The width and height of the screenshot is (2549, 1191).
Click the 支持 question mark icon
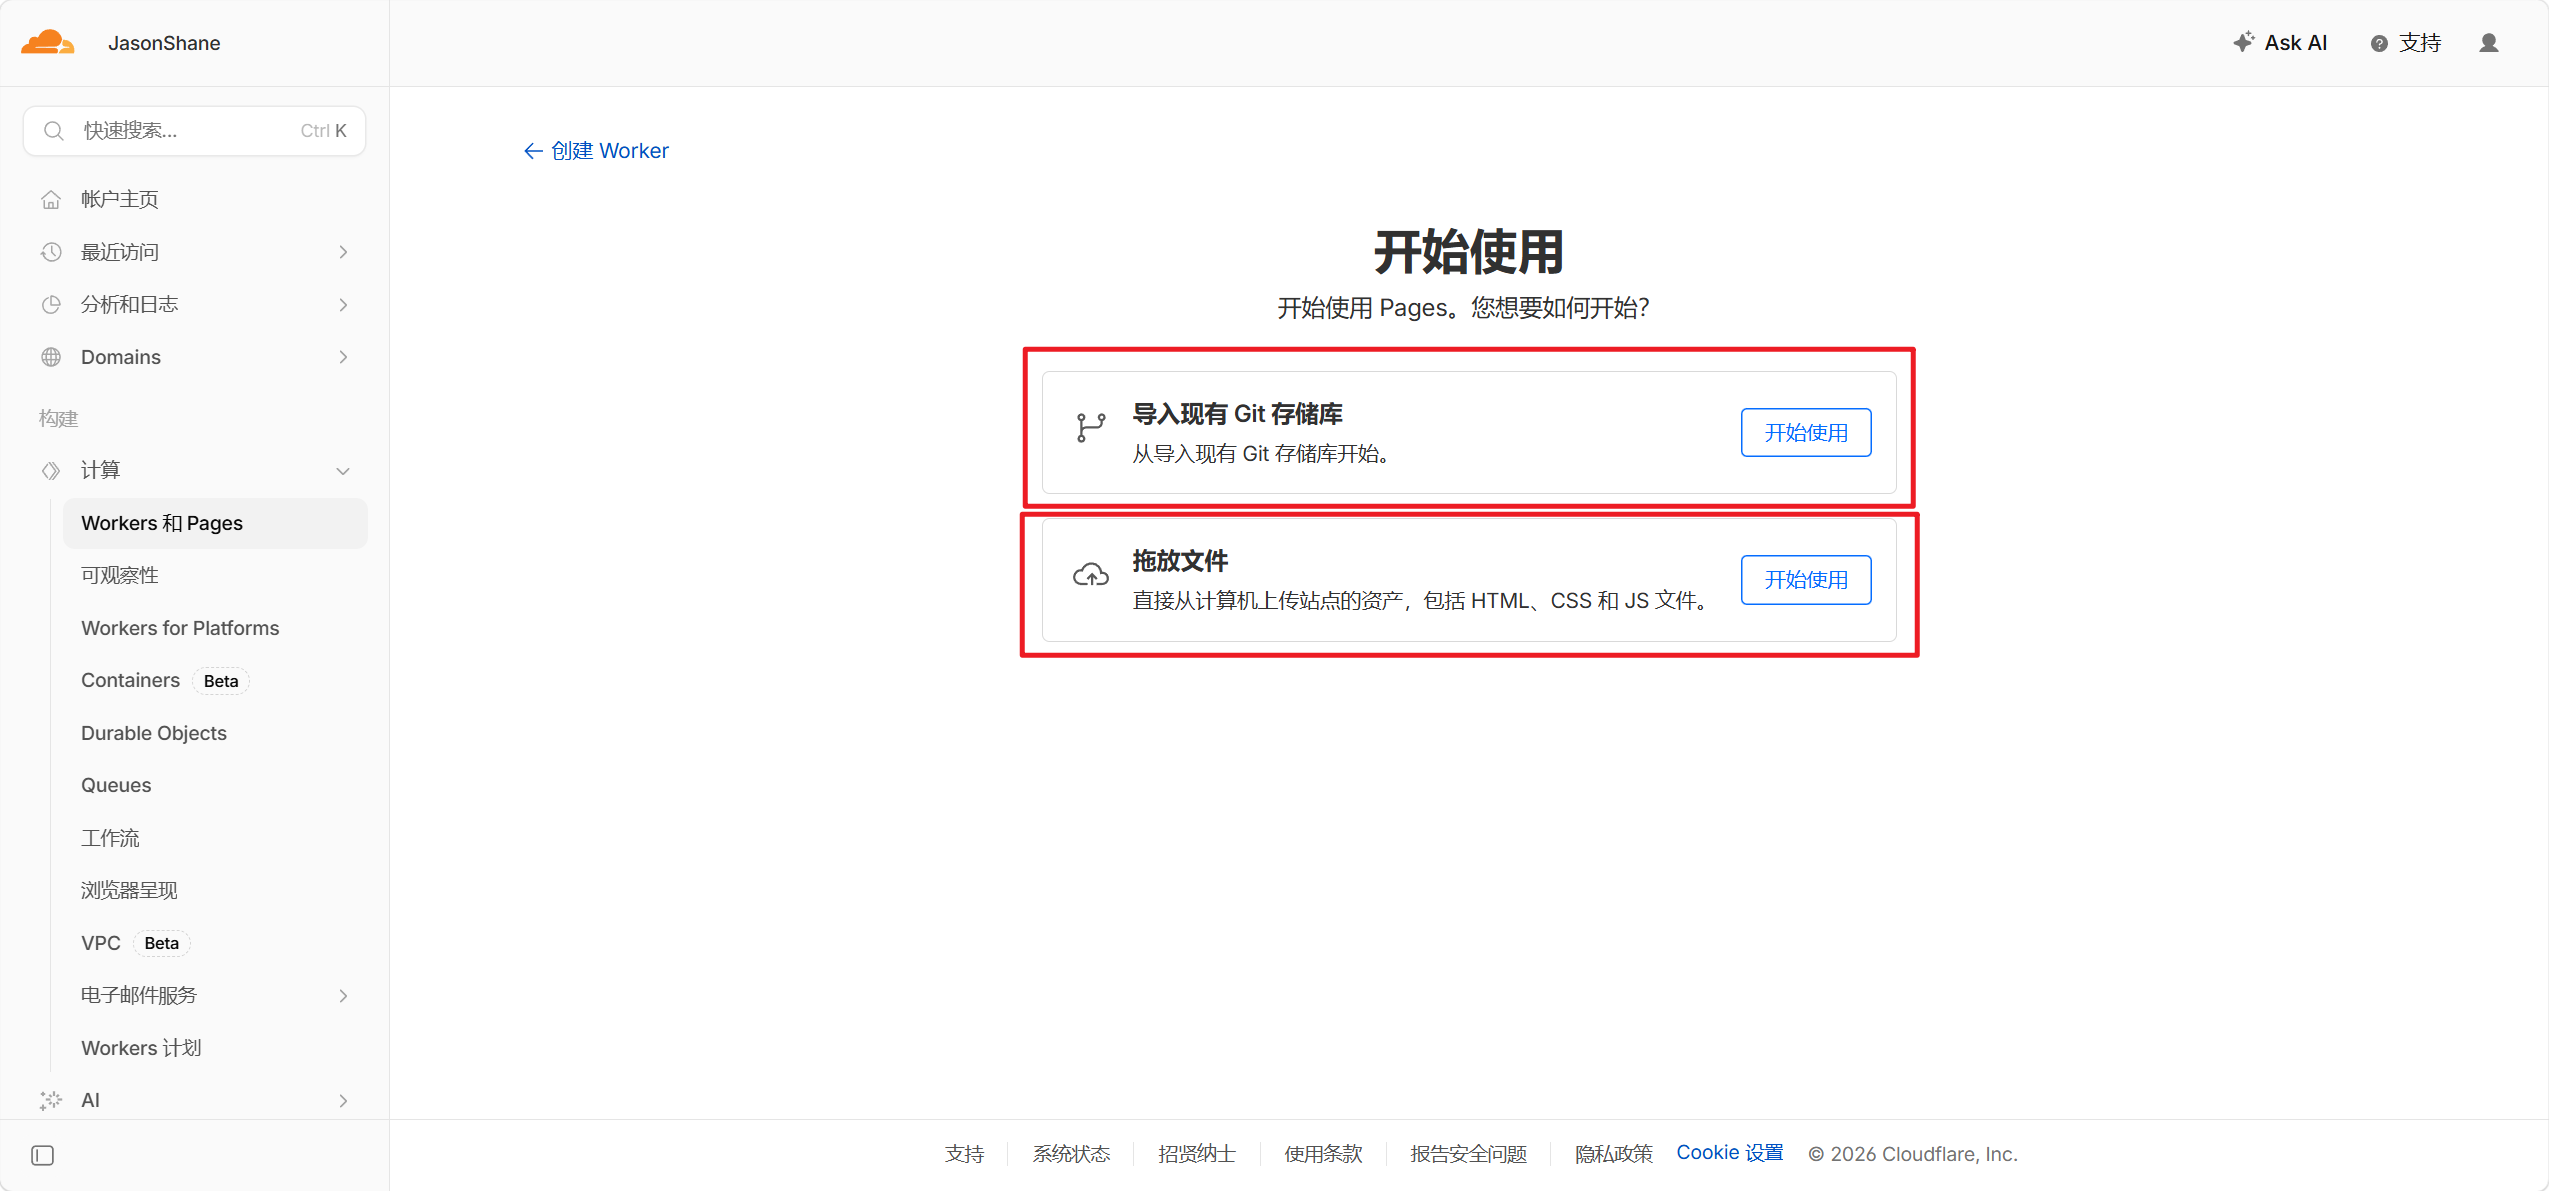tap(2379, 43)
